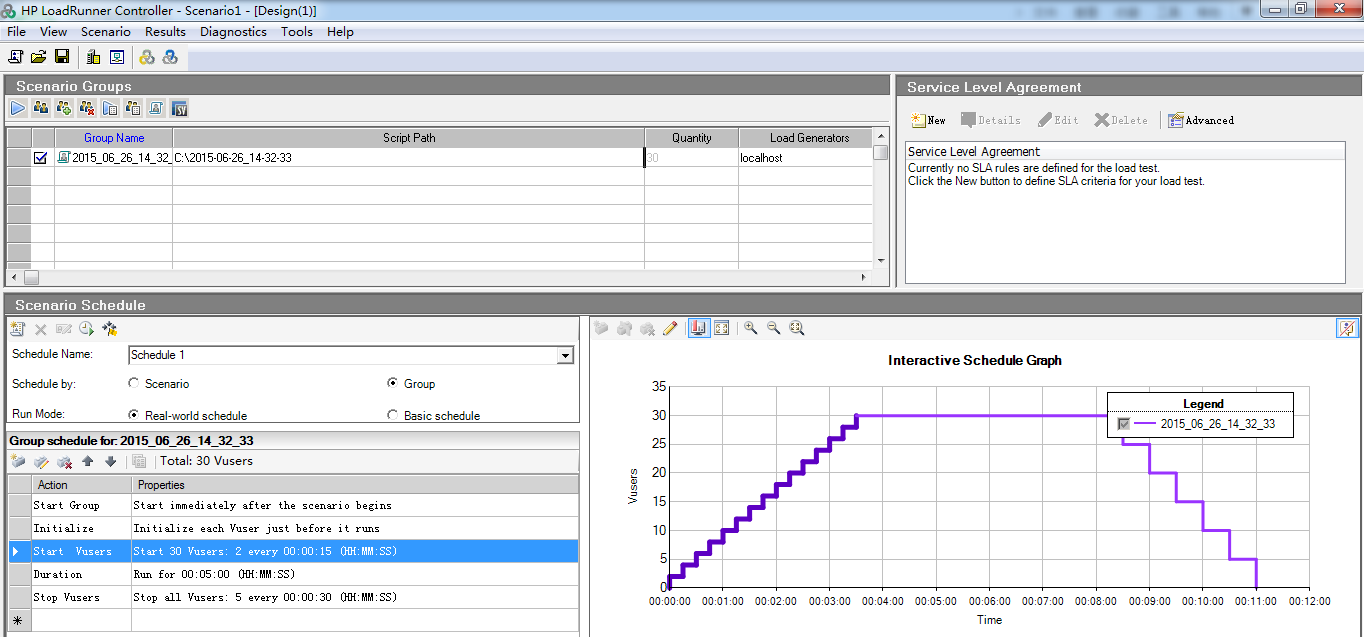This screenshot has width=1364, height=637.
Task: Click the blue monitor icon in main toolbar
Action: [x=117, y=57]
